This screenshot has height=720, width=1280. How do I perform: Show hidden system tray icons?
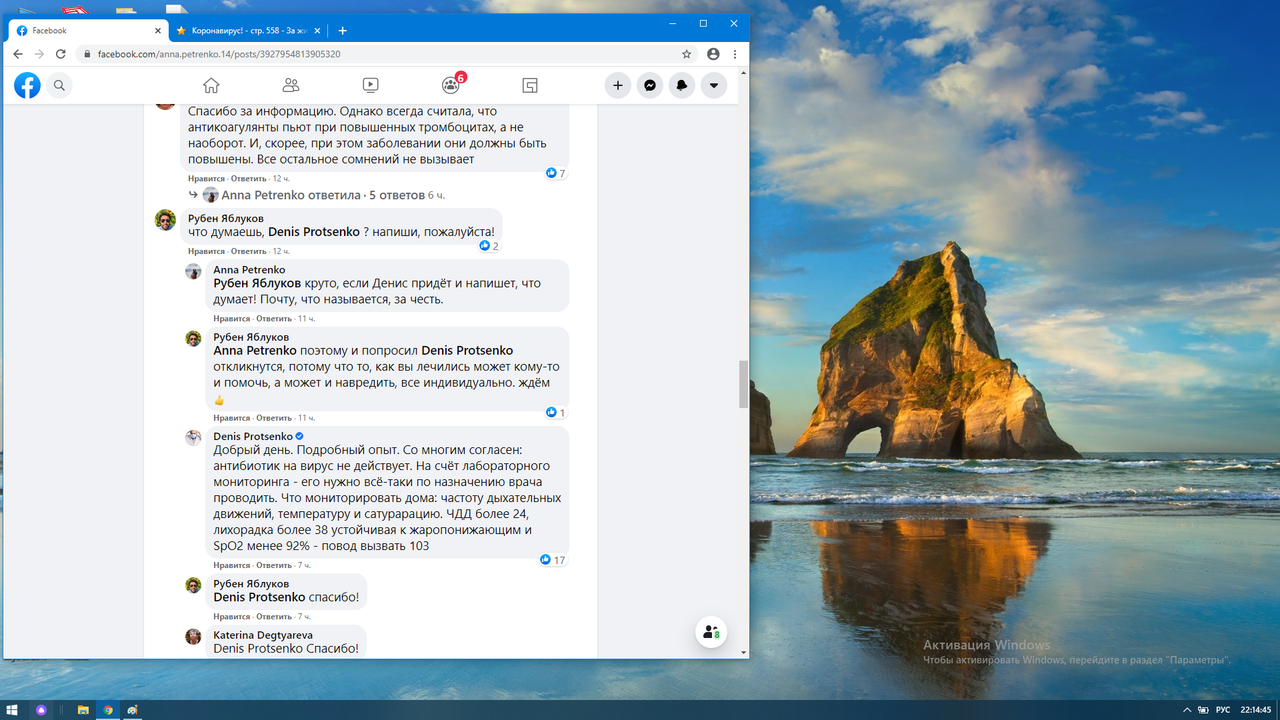1186,710
